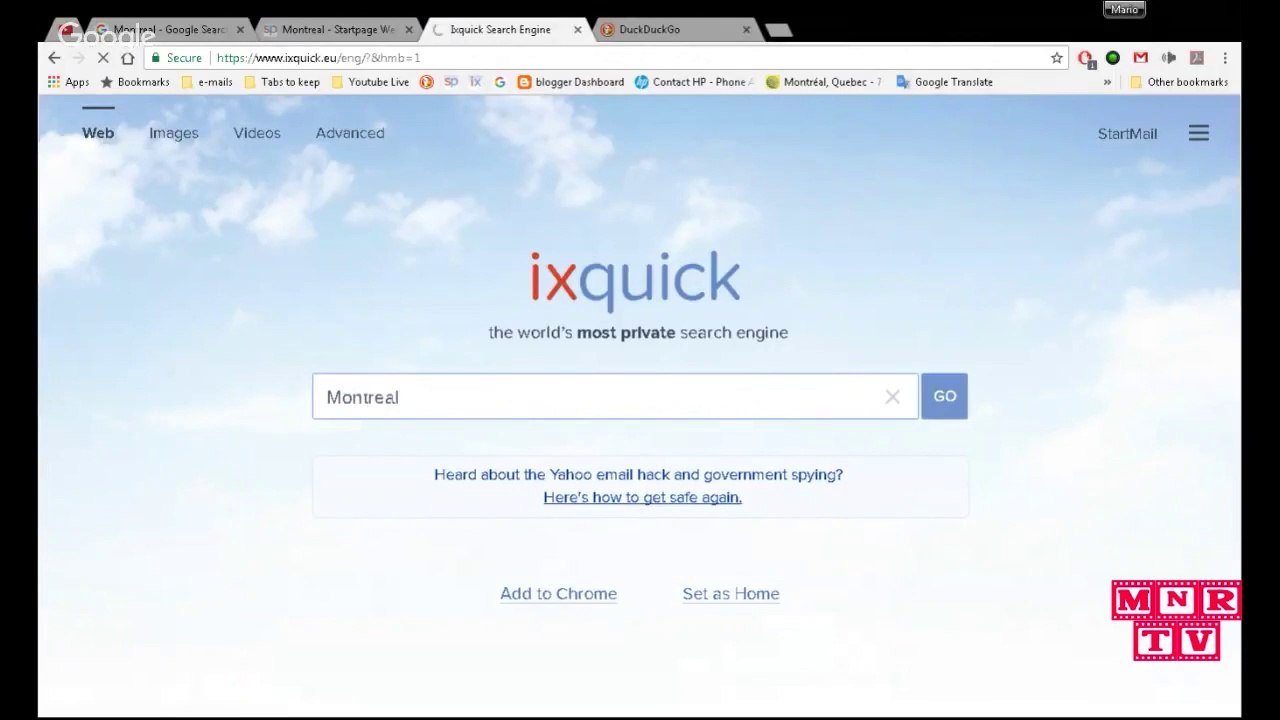Clear the search box with the X
This screenshot has width=1280, height=720.
[x=892, y=397]
